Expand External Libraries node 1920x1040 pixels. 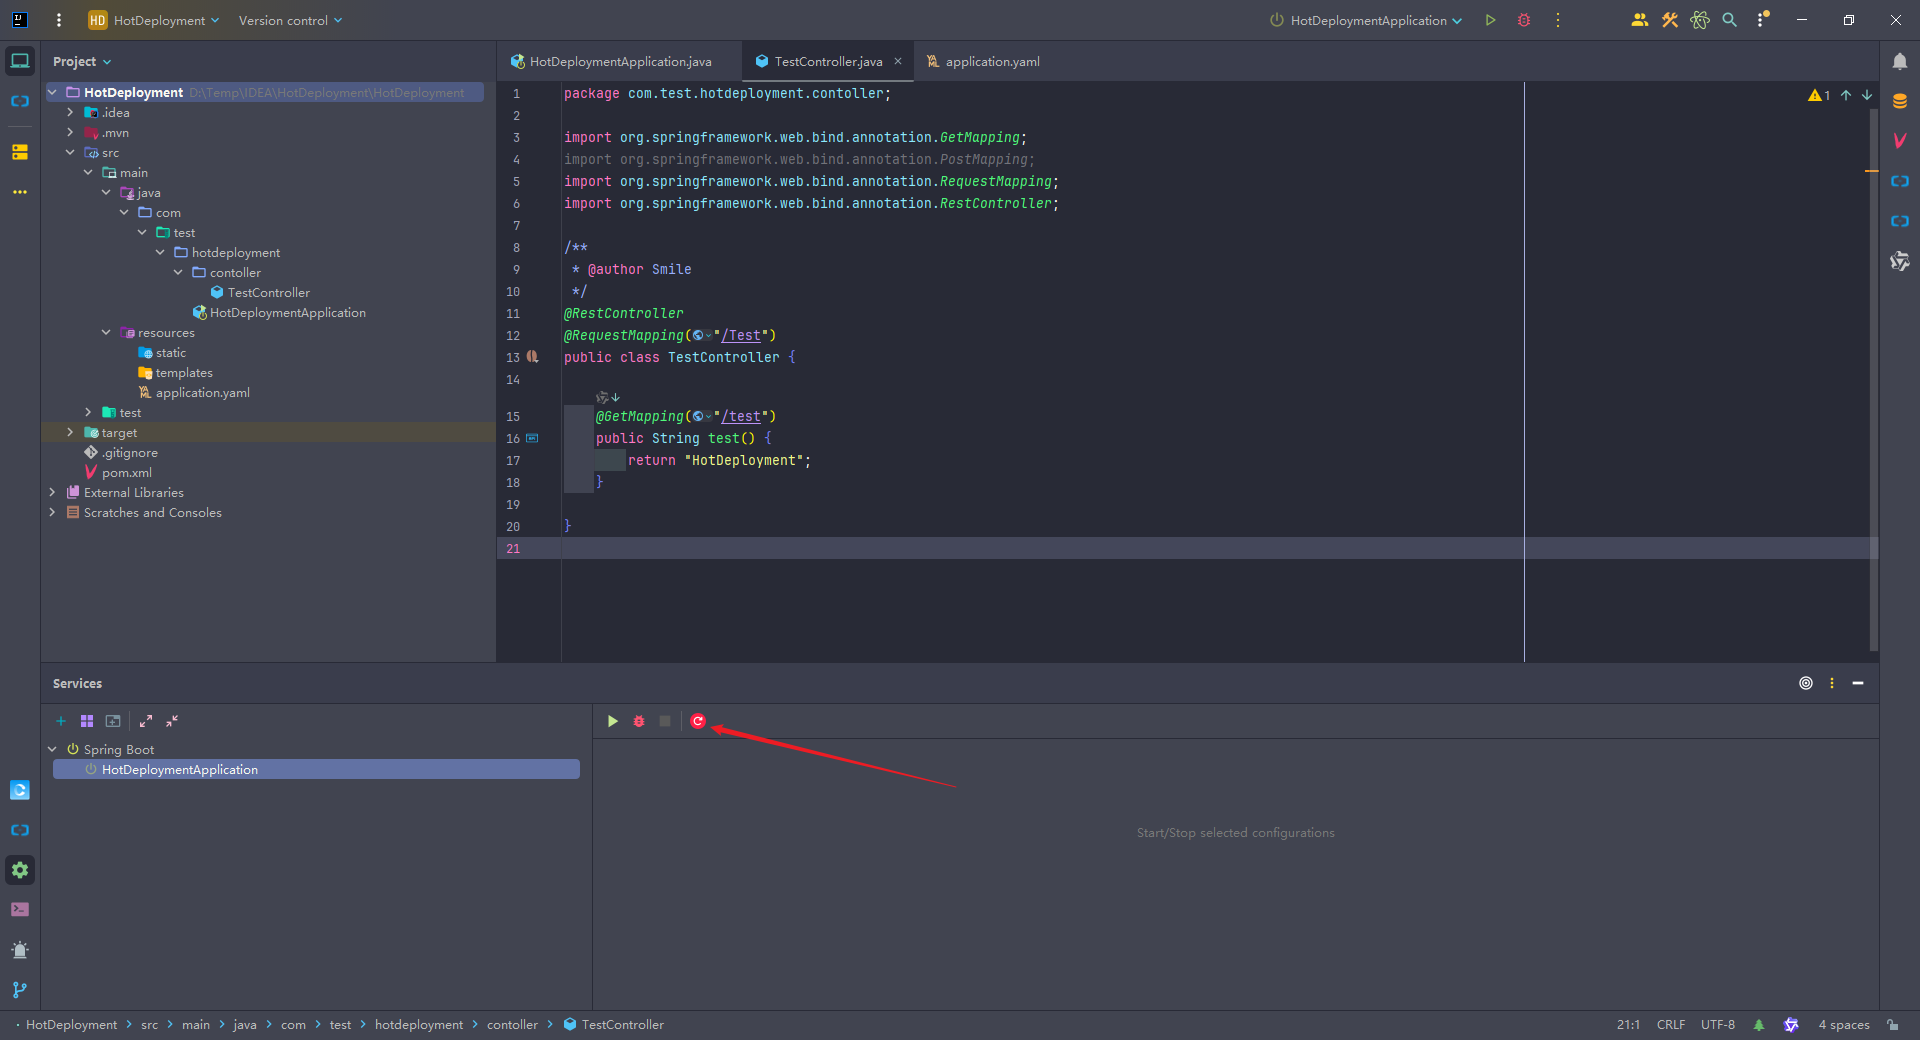(52, 492)
